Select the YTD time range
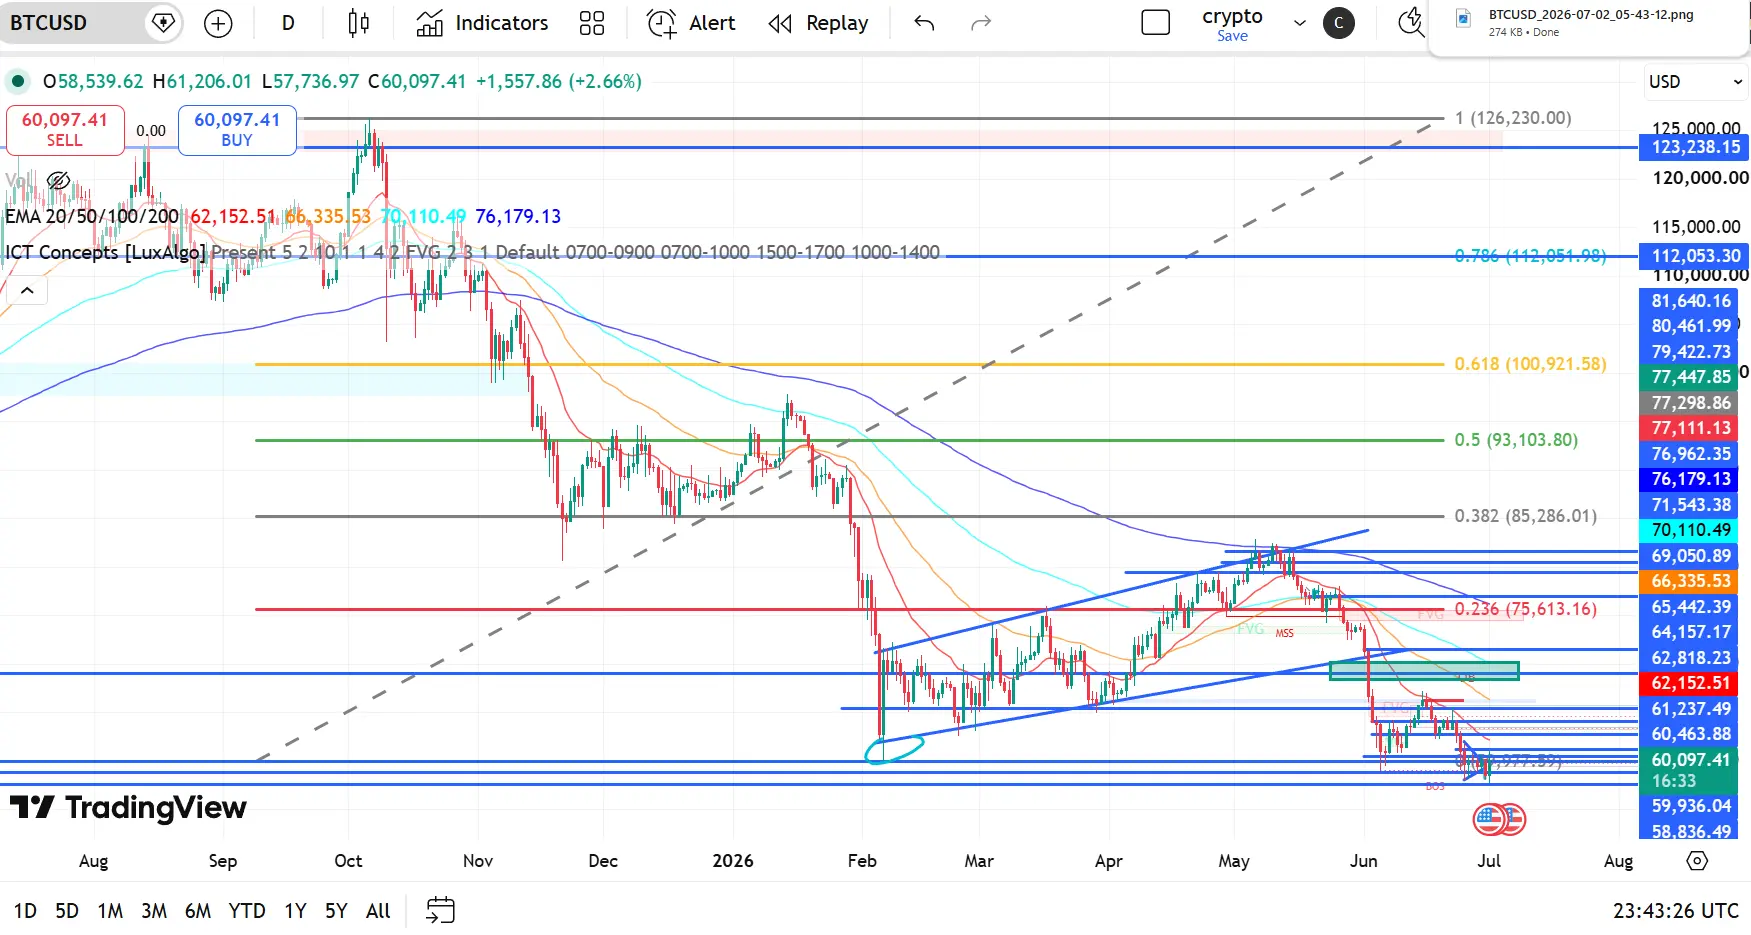Image resolution: width=1751 pixels, height=935 pixels. (x=247, y=911)
